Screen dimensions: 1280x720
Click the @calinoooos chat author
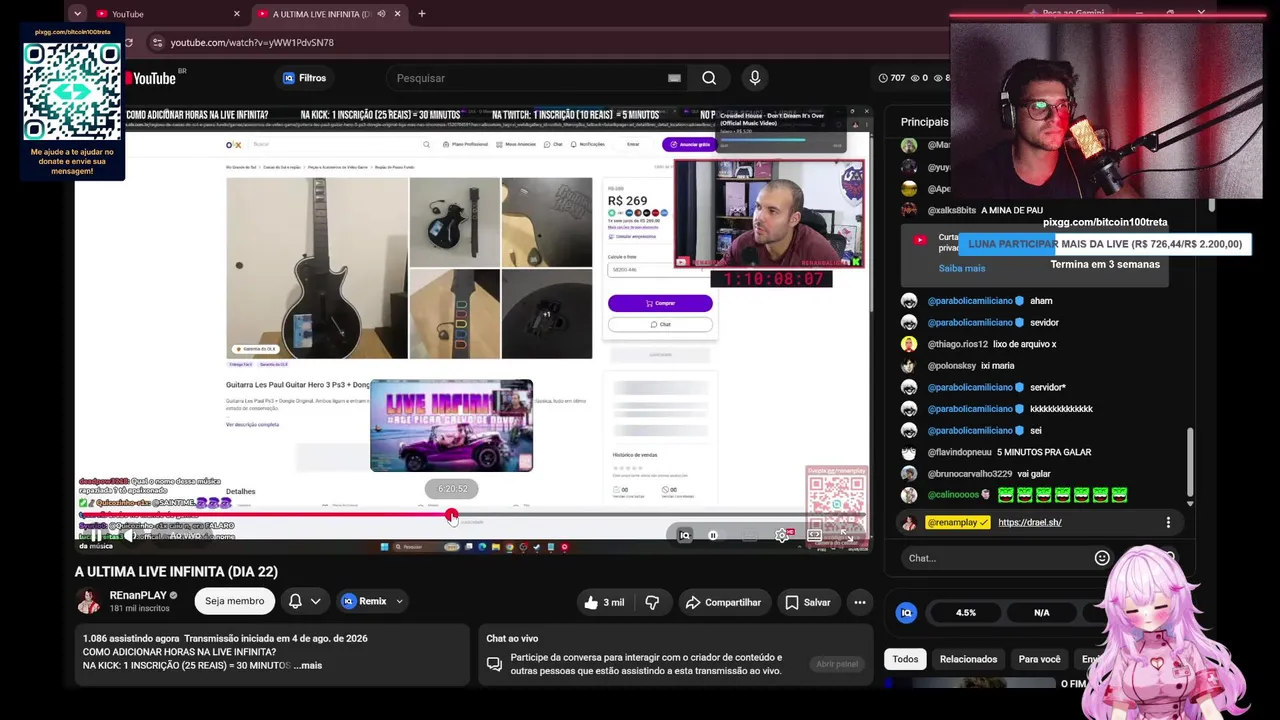click(953, 495)
